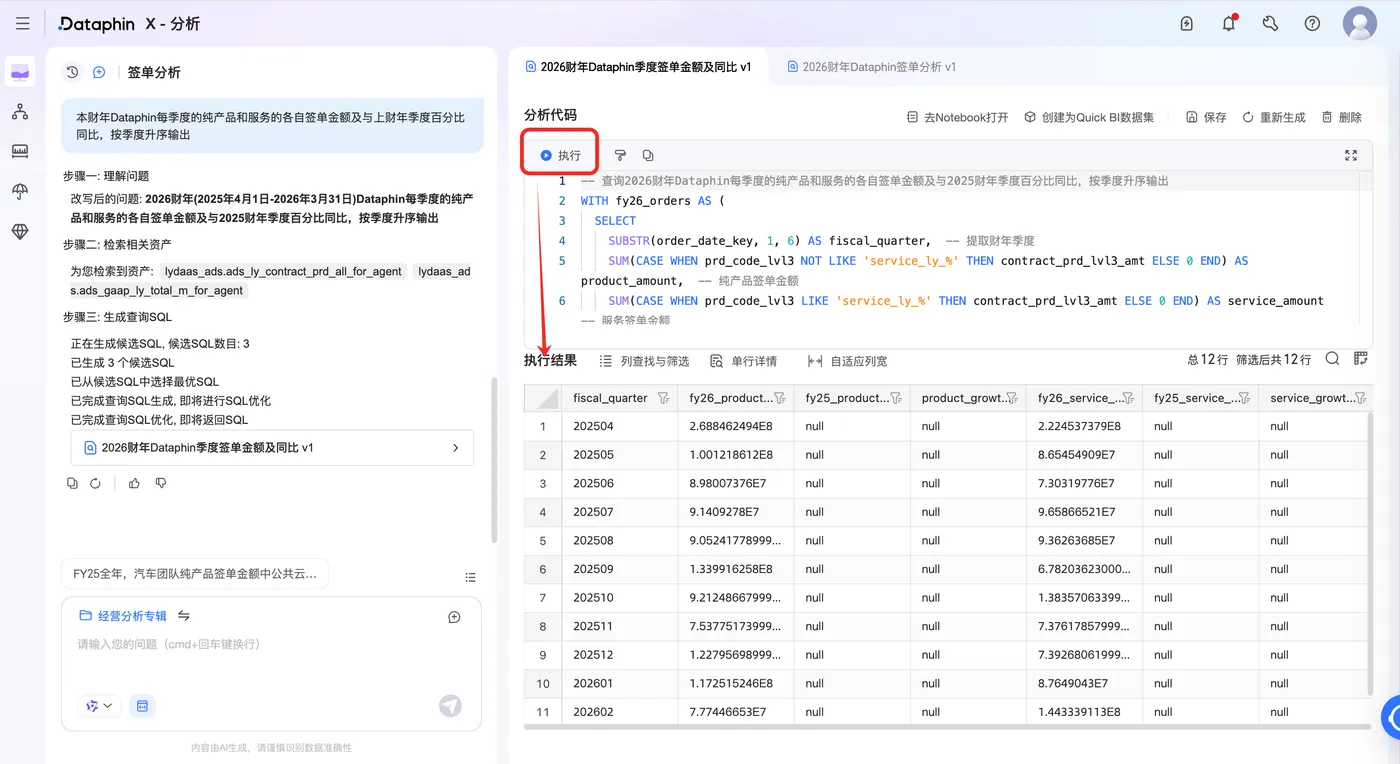
Task: Select row number 5 in results table
Action: coord(543,541)
